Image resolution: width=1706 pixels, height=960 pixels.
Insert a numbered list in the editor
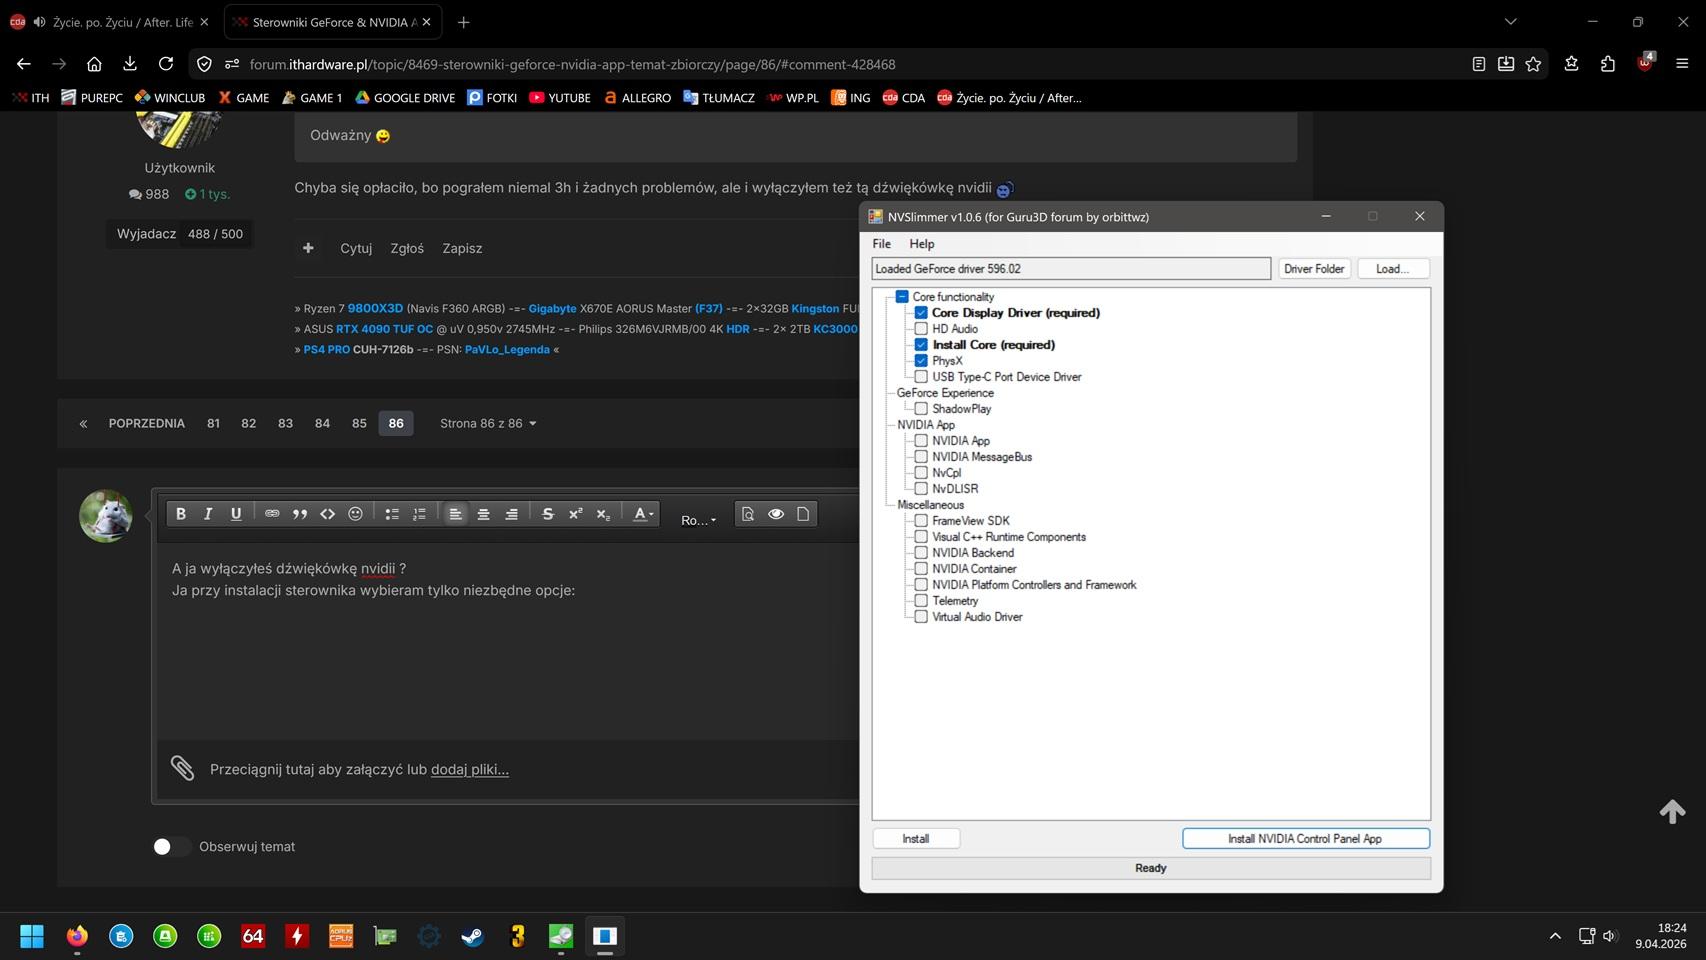419,514
